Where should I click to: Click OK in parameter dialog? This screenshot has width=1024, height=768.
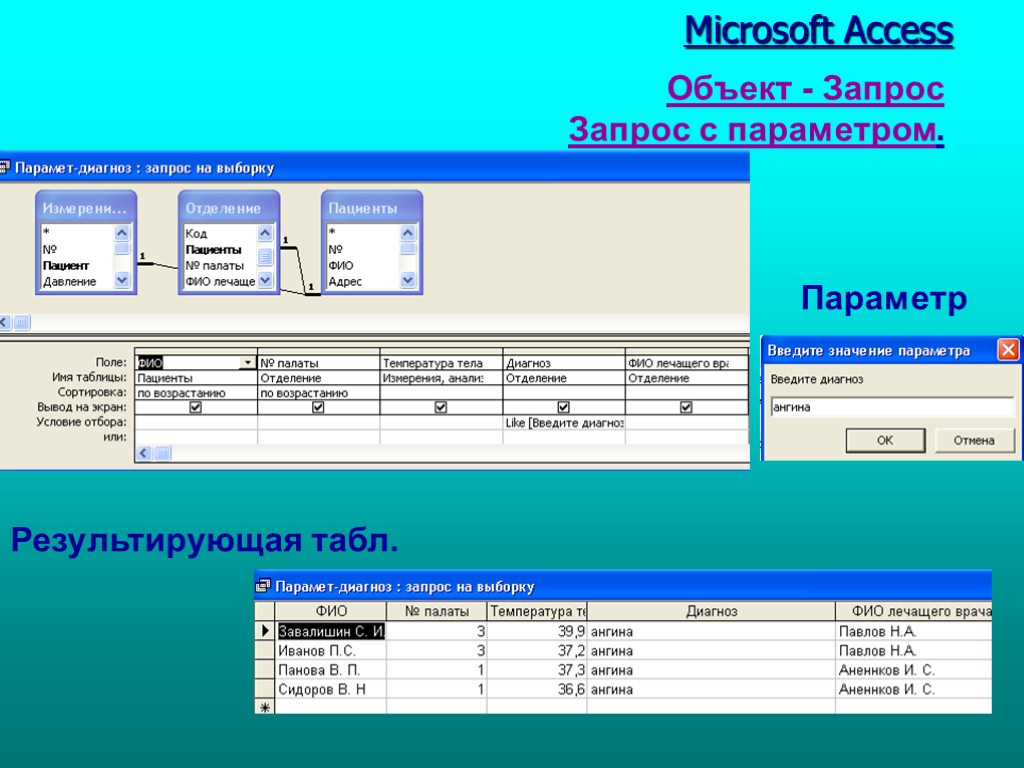point(885,440)
